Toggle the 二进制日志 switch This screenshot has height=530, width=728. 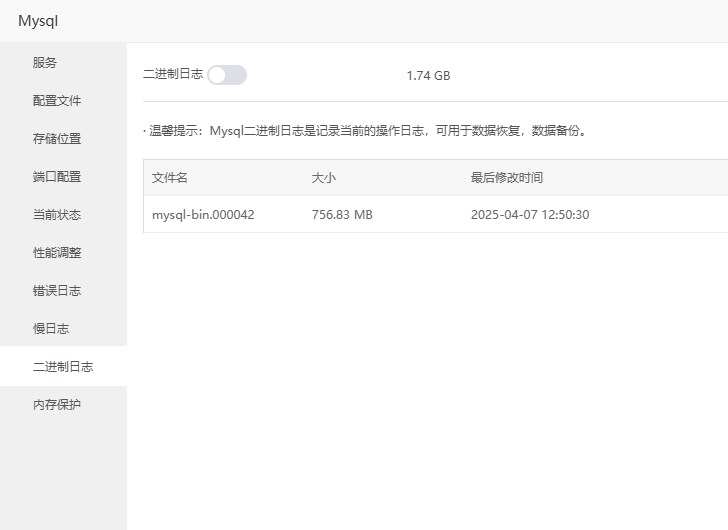pos(227,75)
